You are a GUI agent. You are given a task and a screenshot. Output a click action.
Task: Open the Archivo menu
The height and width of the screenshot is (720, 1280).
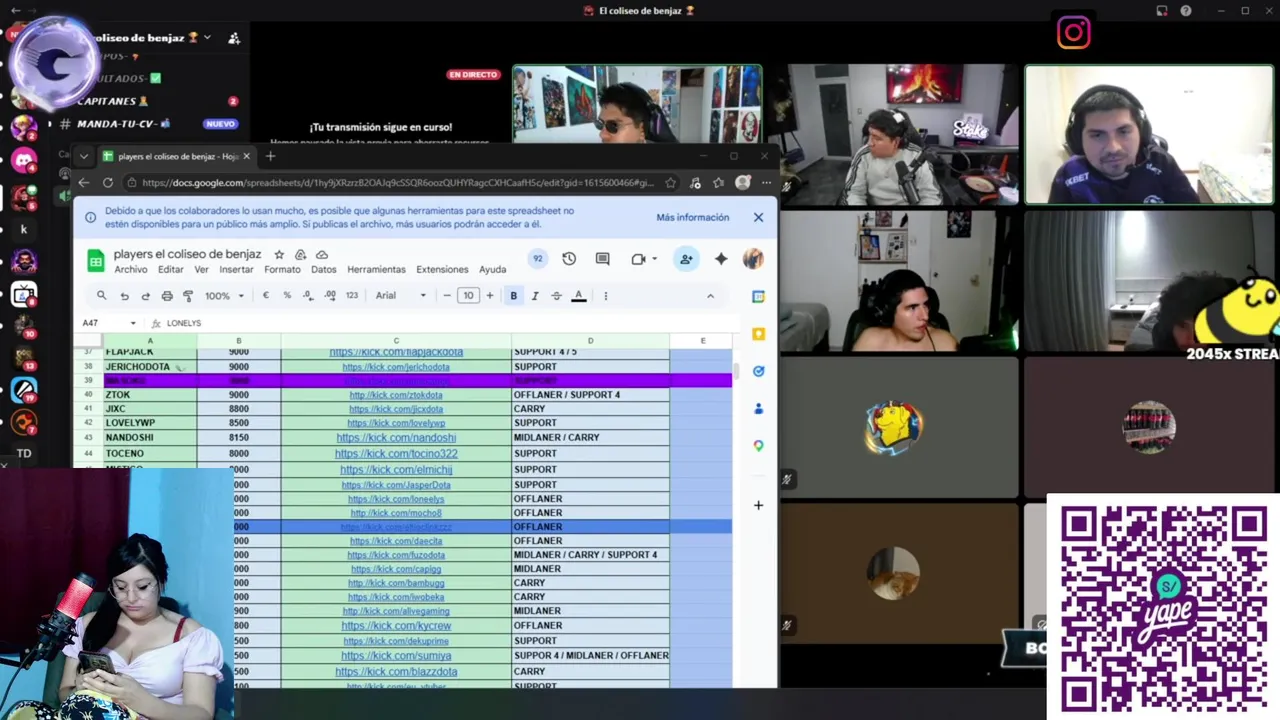(131, 270)
